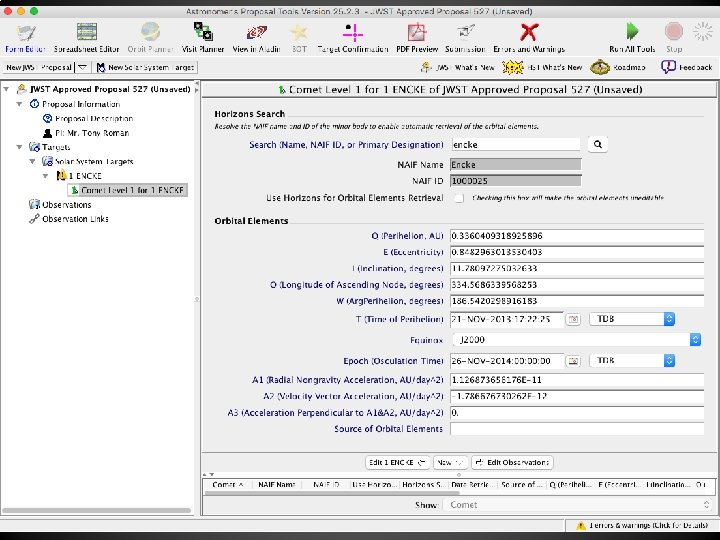The width and height of the screenshot is (720, 540).
Task: Click Edit 1 ENCKE button
Action: point(398,462)
